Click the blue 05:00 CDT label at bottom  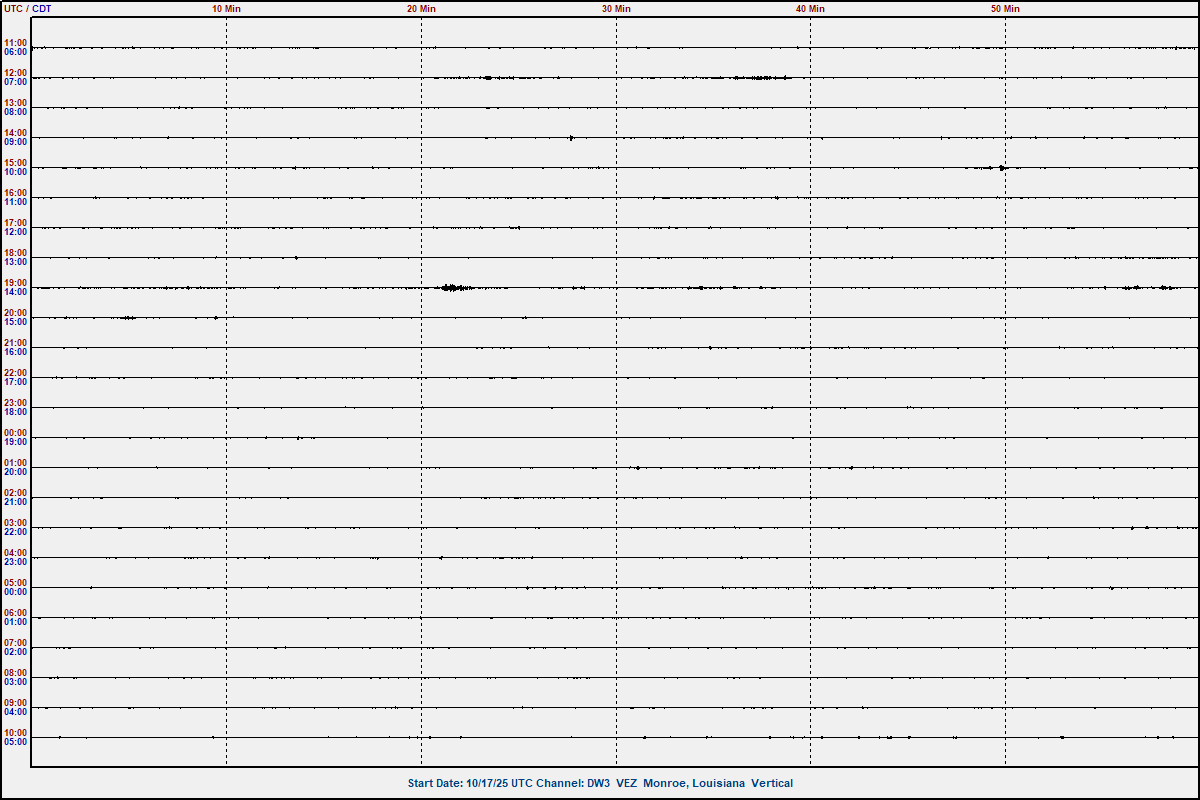pyautogui.click(x=15, y=742)
